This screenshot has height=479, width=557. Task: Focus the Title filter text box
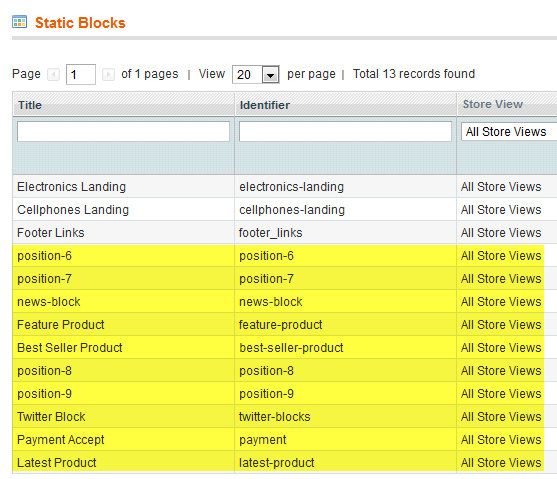(123, 131)
